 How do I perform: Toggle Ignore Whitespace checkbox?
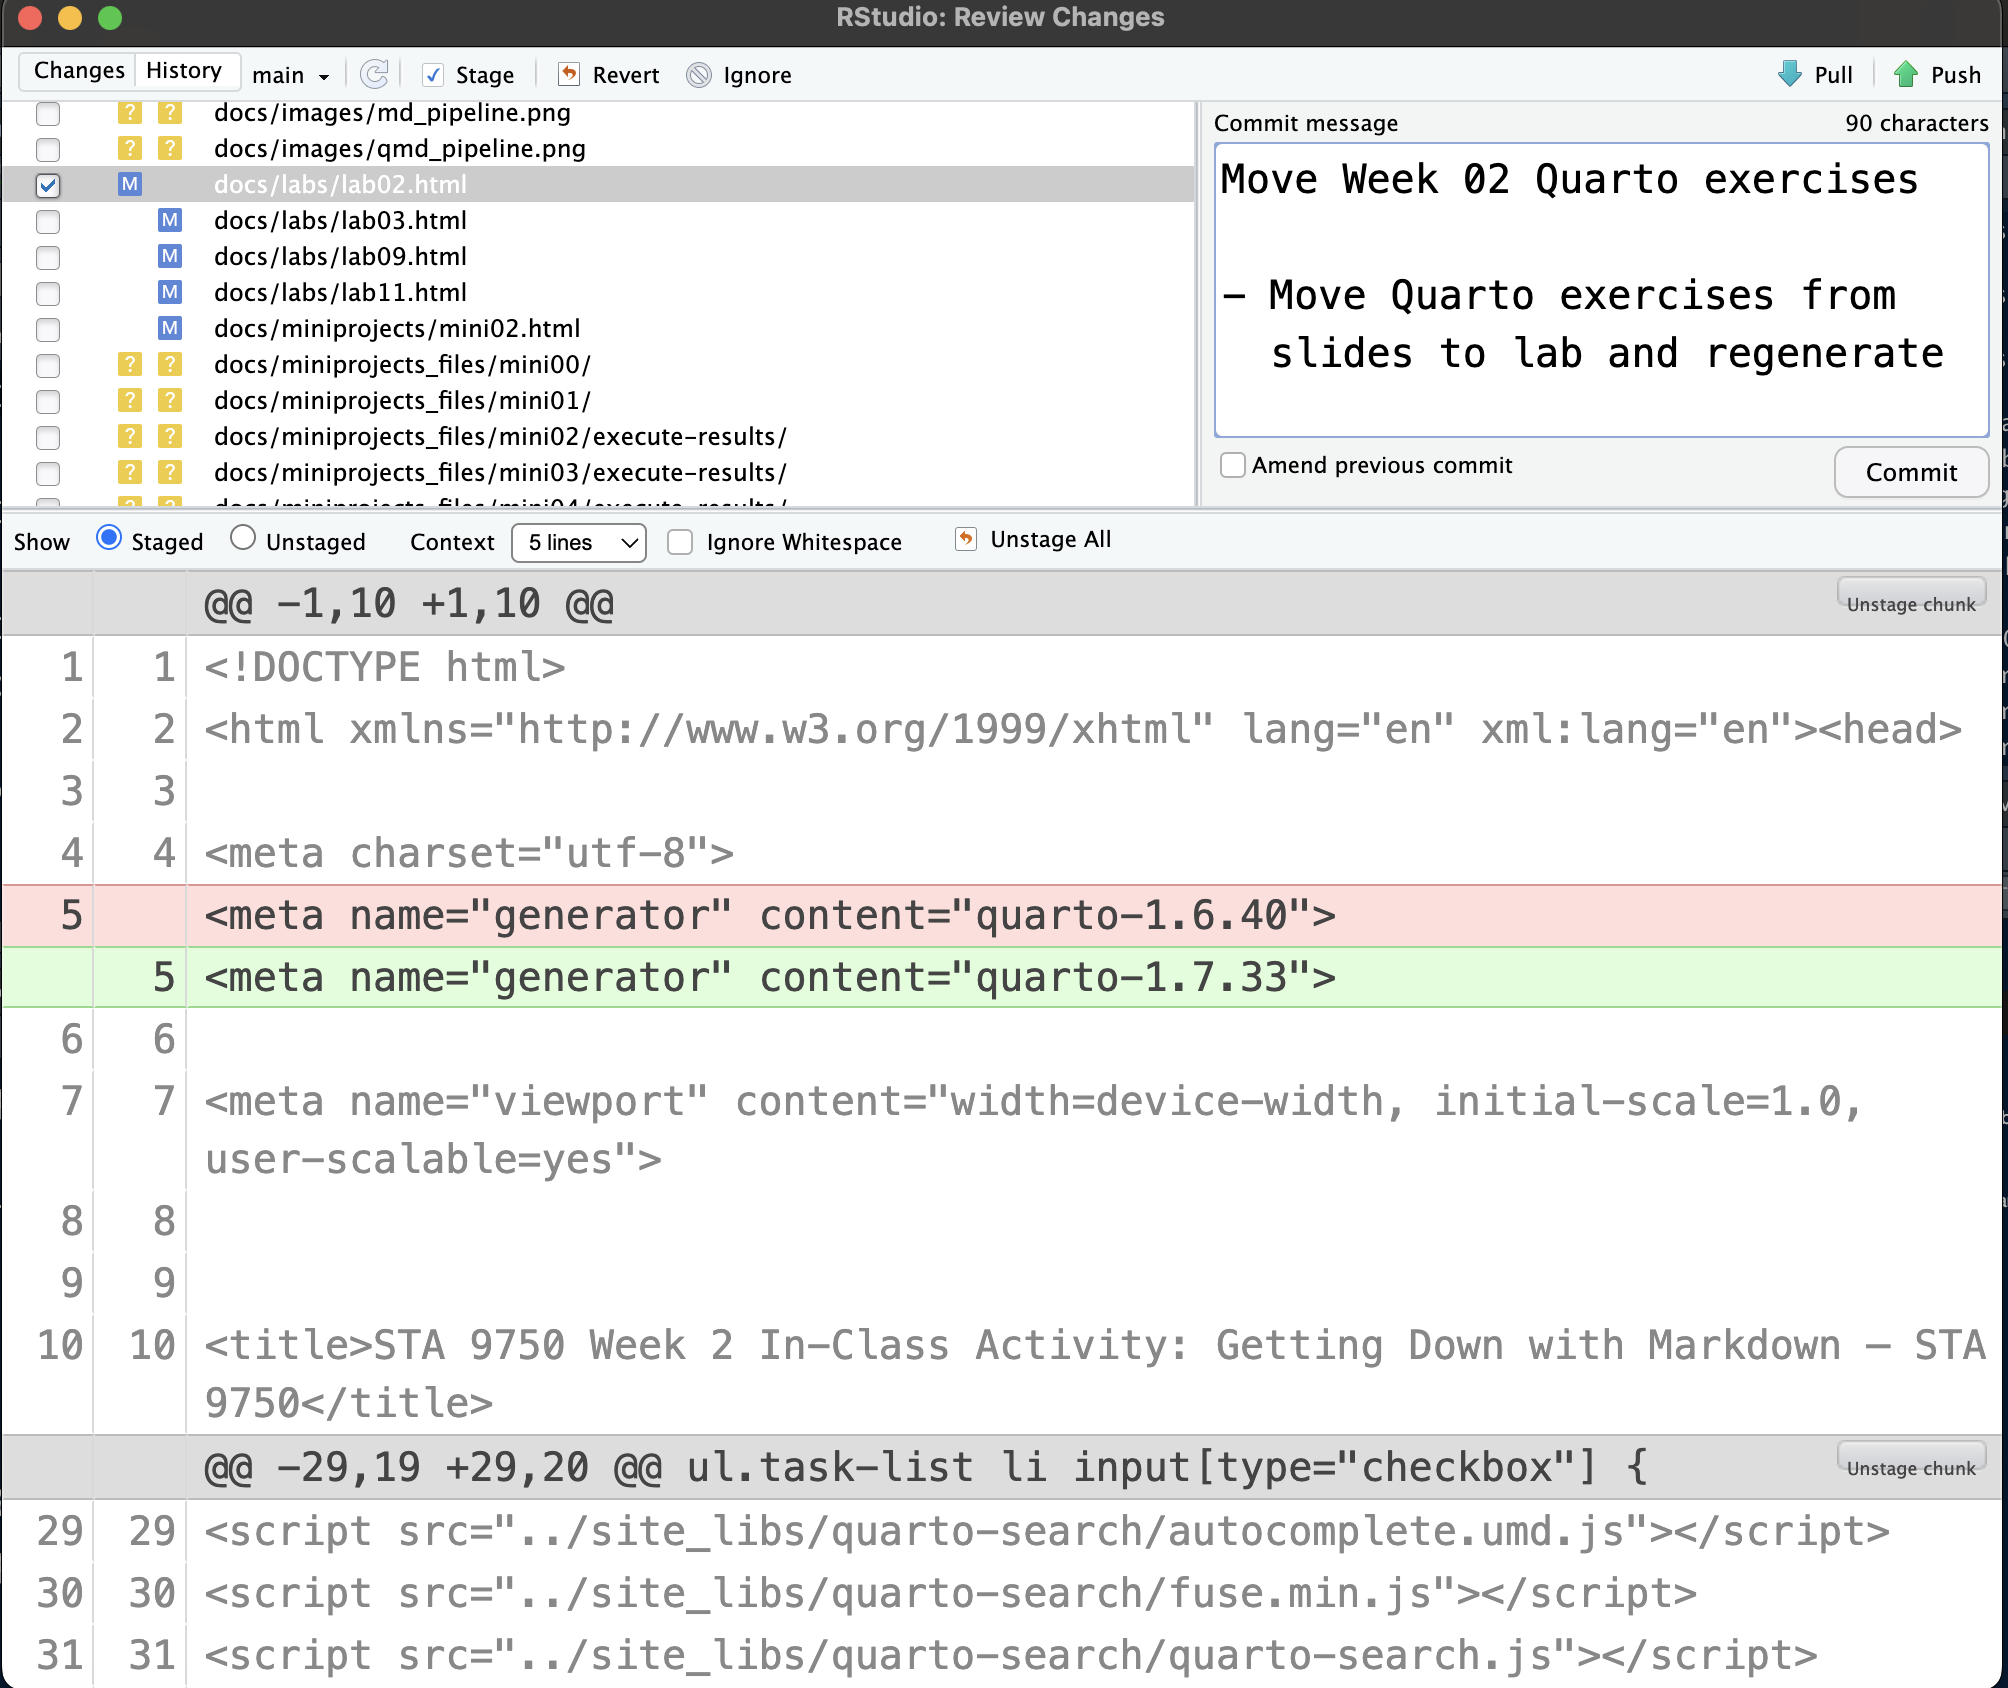tap(680, 542)
